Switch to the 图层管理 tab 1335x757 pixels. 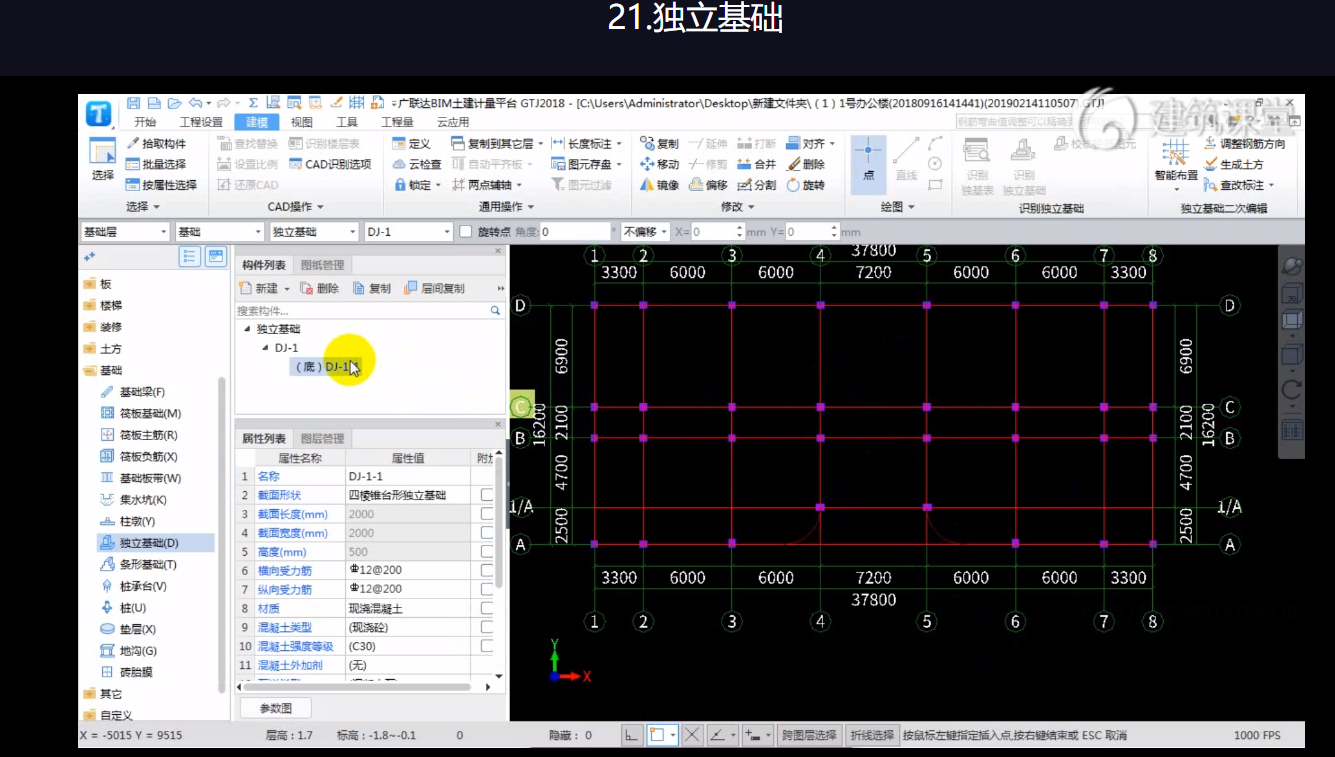322,438
